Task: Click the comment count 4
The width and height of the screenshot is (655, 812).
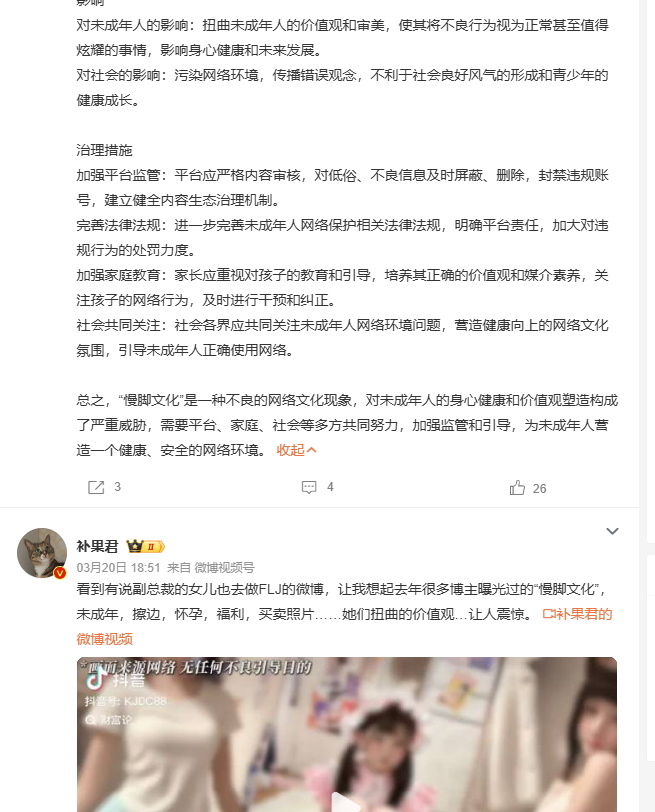Action: pyautogui.click(x=330, y=487)
